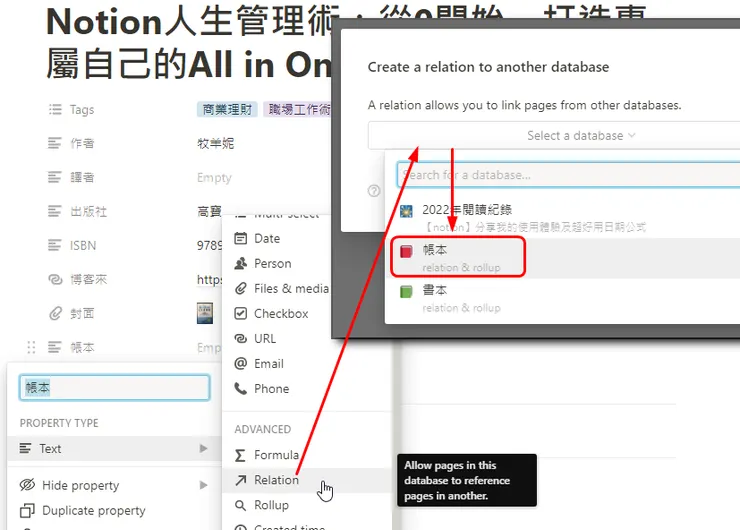Click the ISBN value starting 9789

(210, 245)
